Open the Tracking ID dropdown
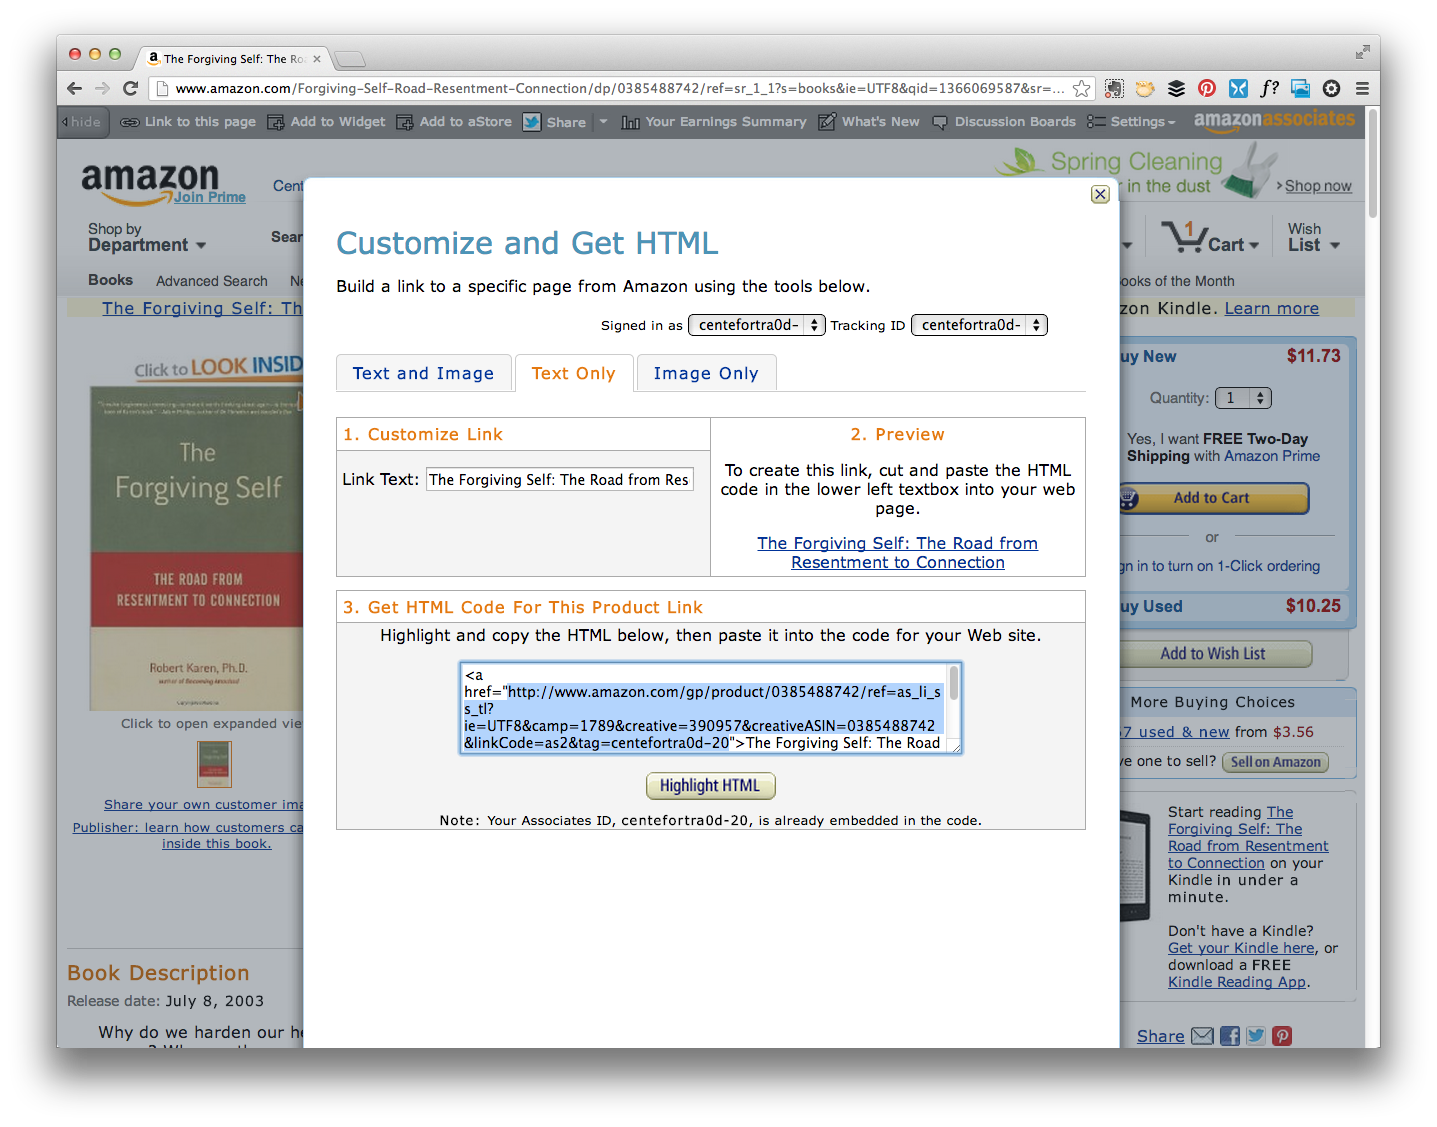 point(979,325)
